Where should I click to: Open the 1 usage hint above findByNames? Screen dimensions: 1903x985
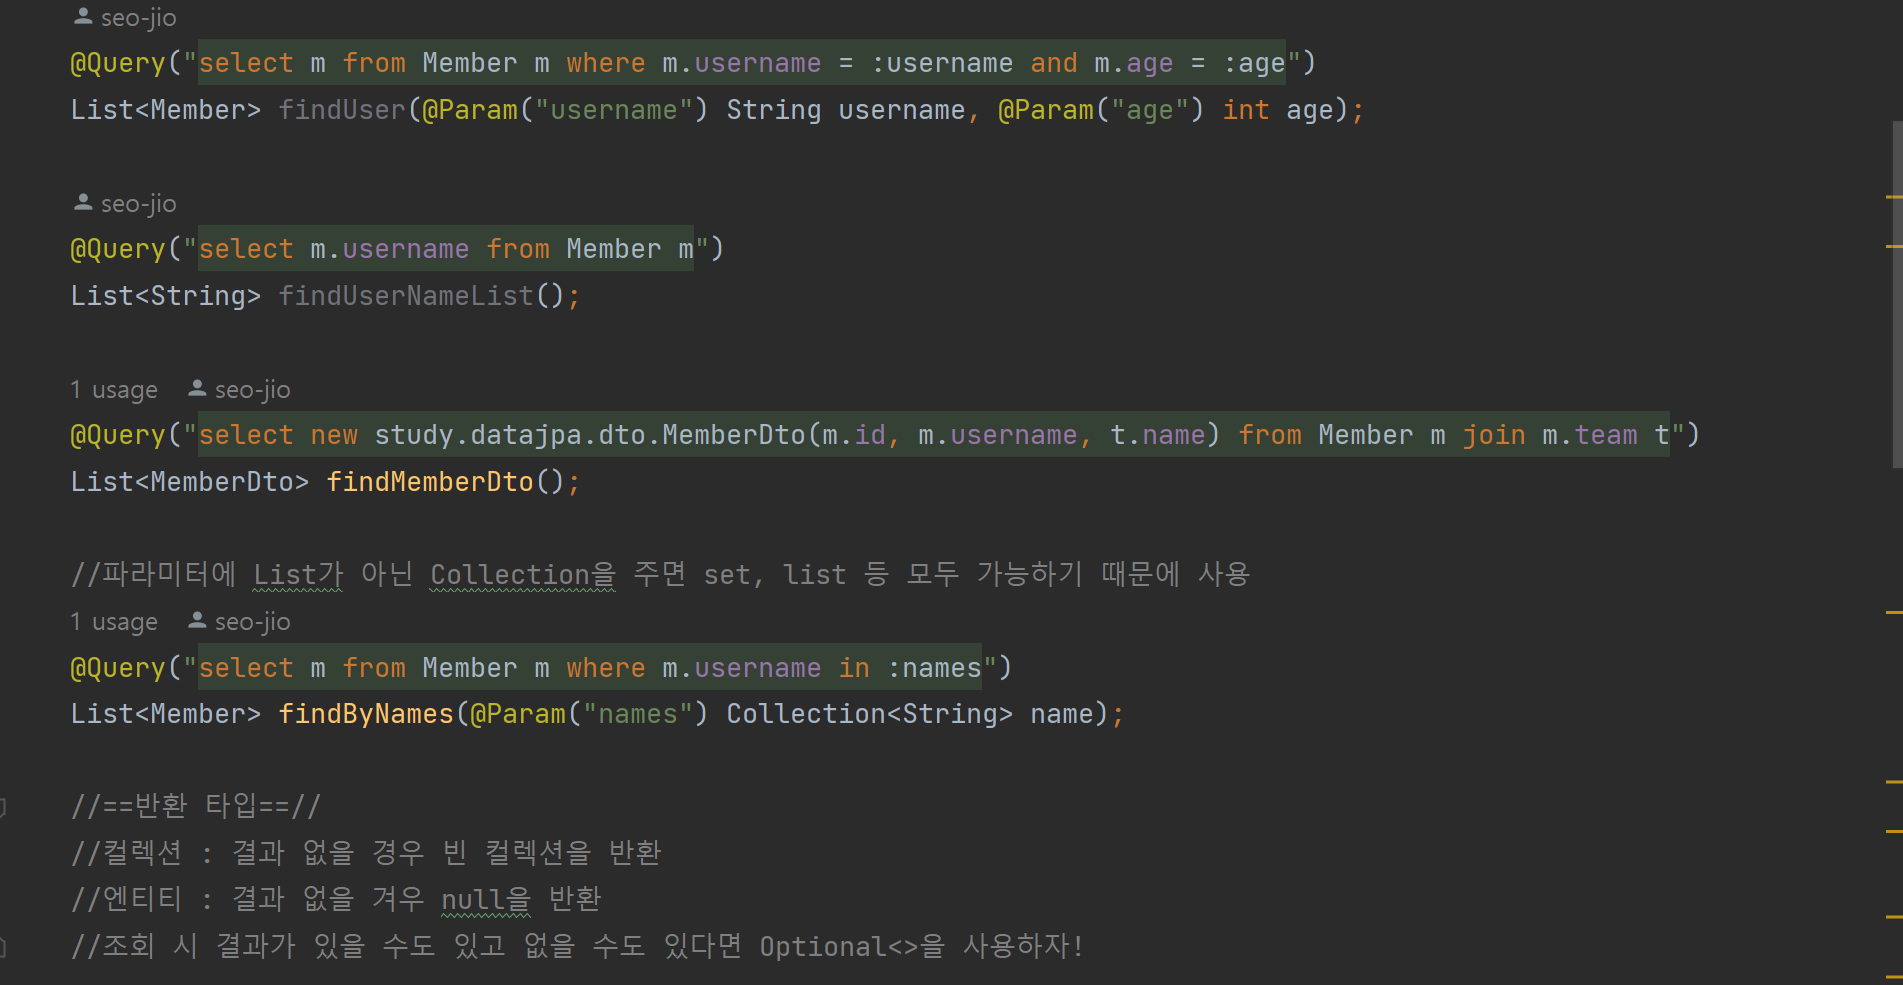point(114,622)
